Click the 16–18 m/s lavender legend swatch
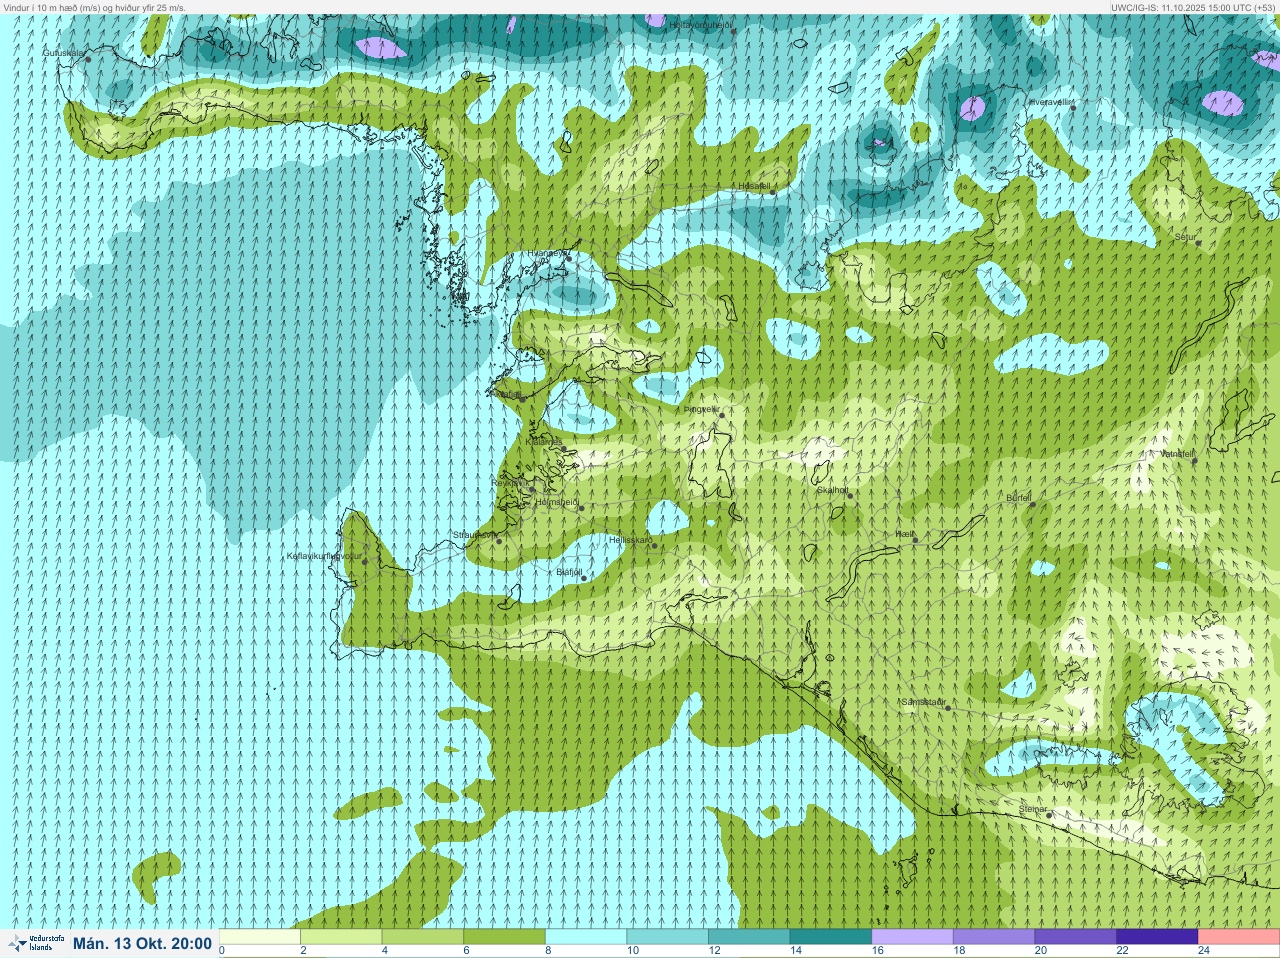This screenshot has width=1280, height=958. point(912,937)
